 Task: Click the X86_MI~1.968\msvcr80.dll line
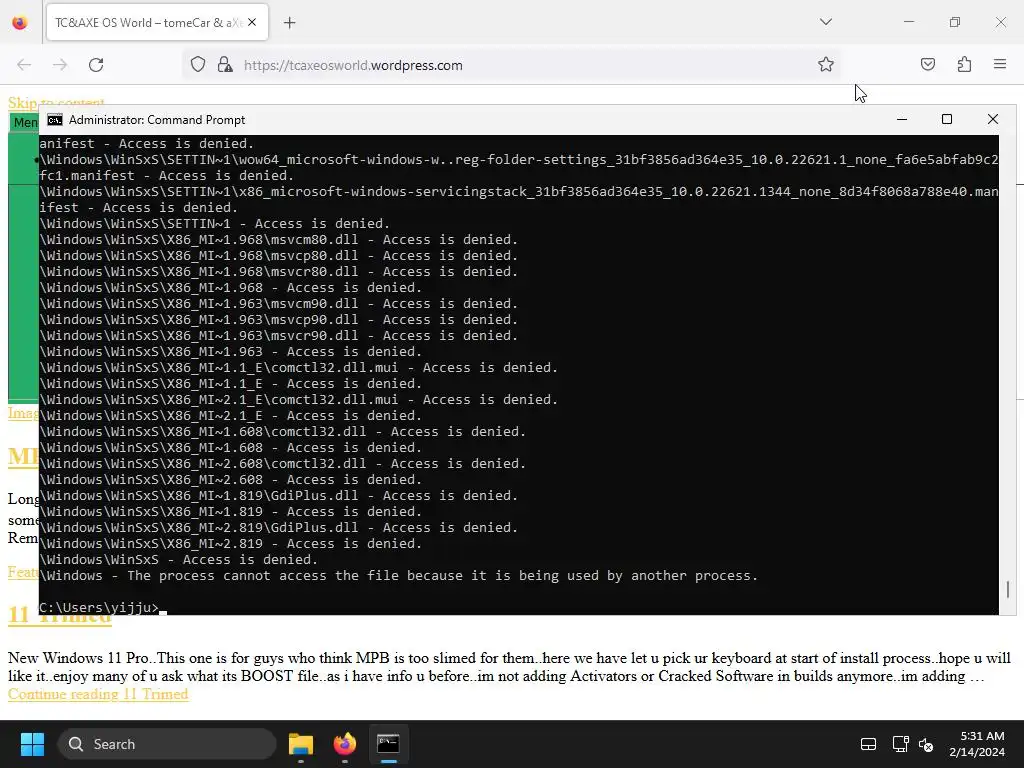pyautogui.click(x=278, y=272)
